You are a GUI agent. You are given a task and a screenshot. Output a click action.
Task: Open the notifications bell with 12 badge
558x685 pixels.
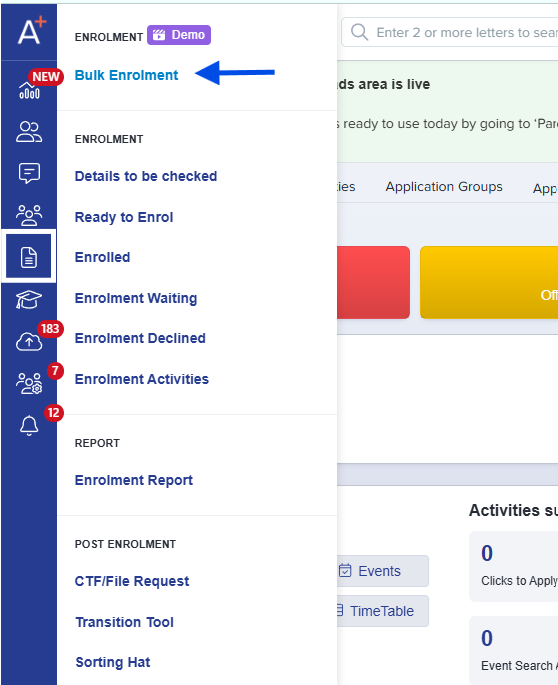click(29, 425)
